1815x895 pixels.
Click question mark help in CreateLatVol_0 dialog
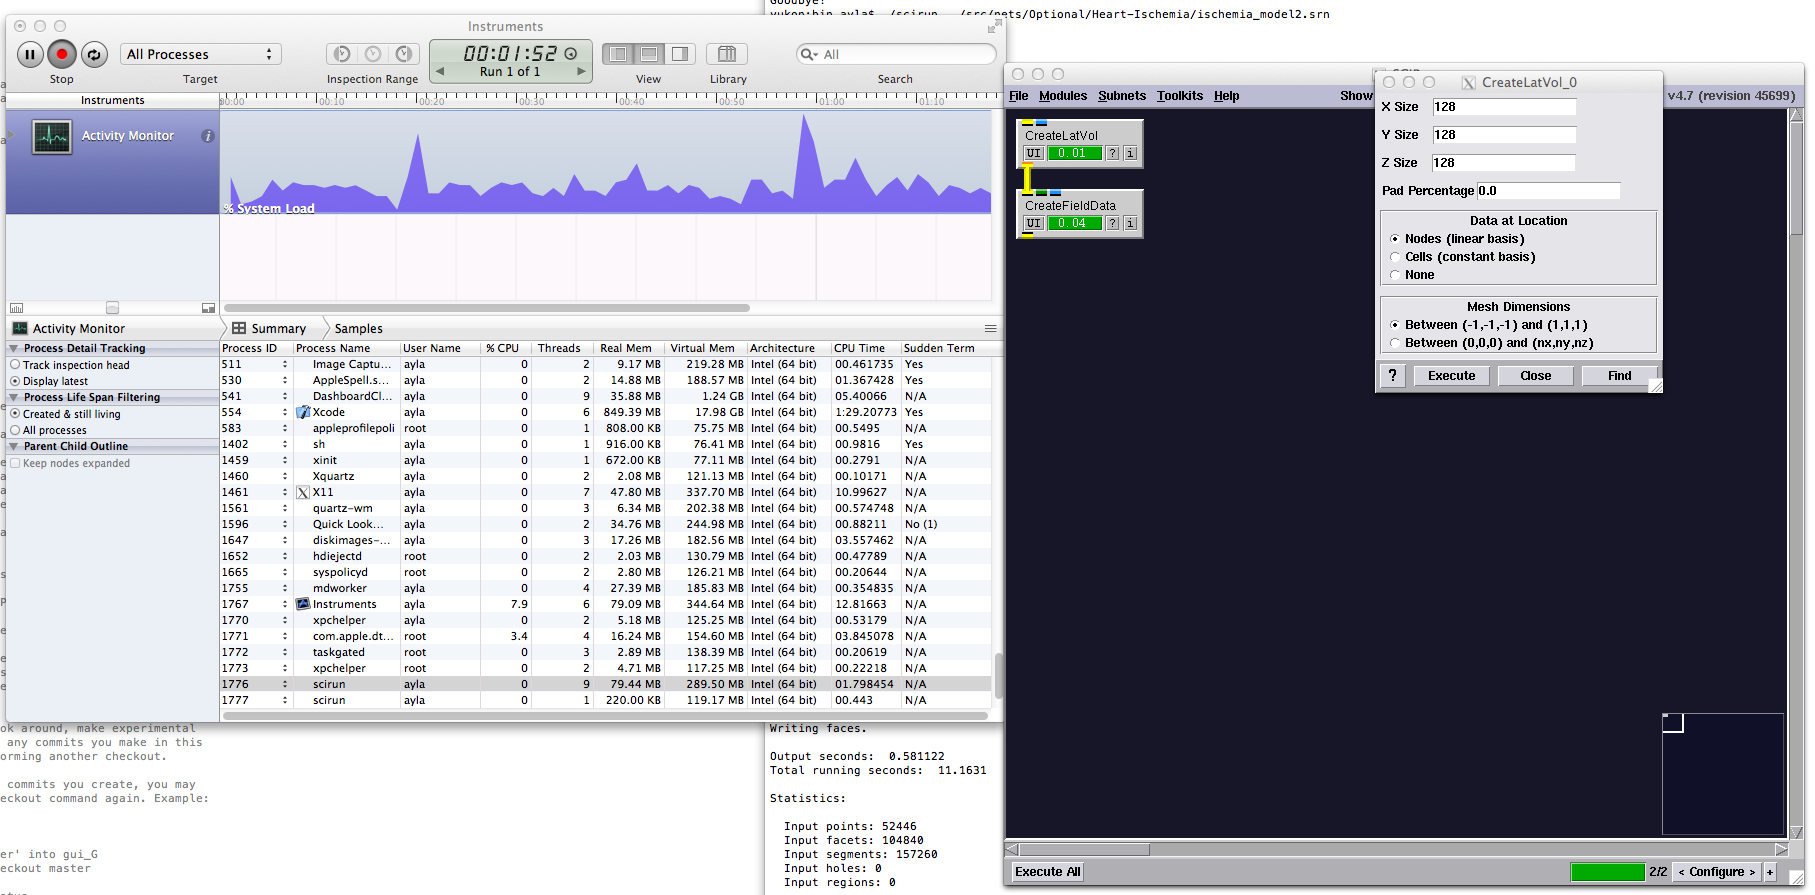tap(1393, 376)
